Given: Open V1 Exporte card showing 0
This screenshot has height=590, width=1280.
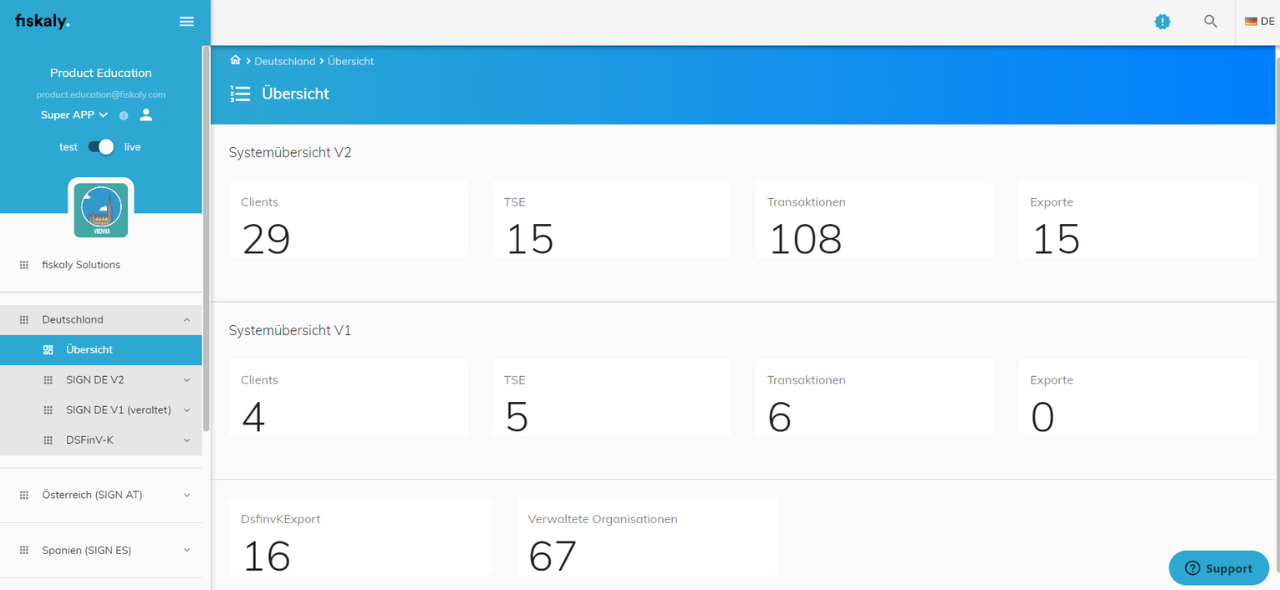Looking at the screenshot, I should pyautogui.click(x=1137, y=398).
